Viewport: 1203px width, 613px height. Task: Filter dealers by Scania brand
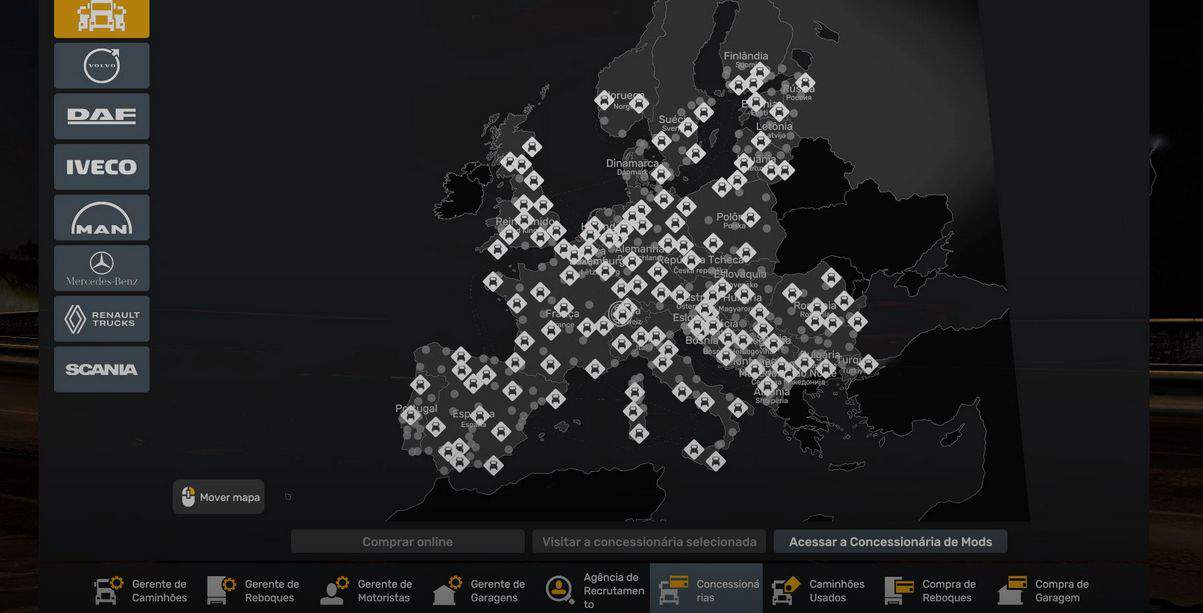(101, 369)
